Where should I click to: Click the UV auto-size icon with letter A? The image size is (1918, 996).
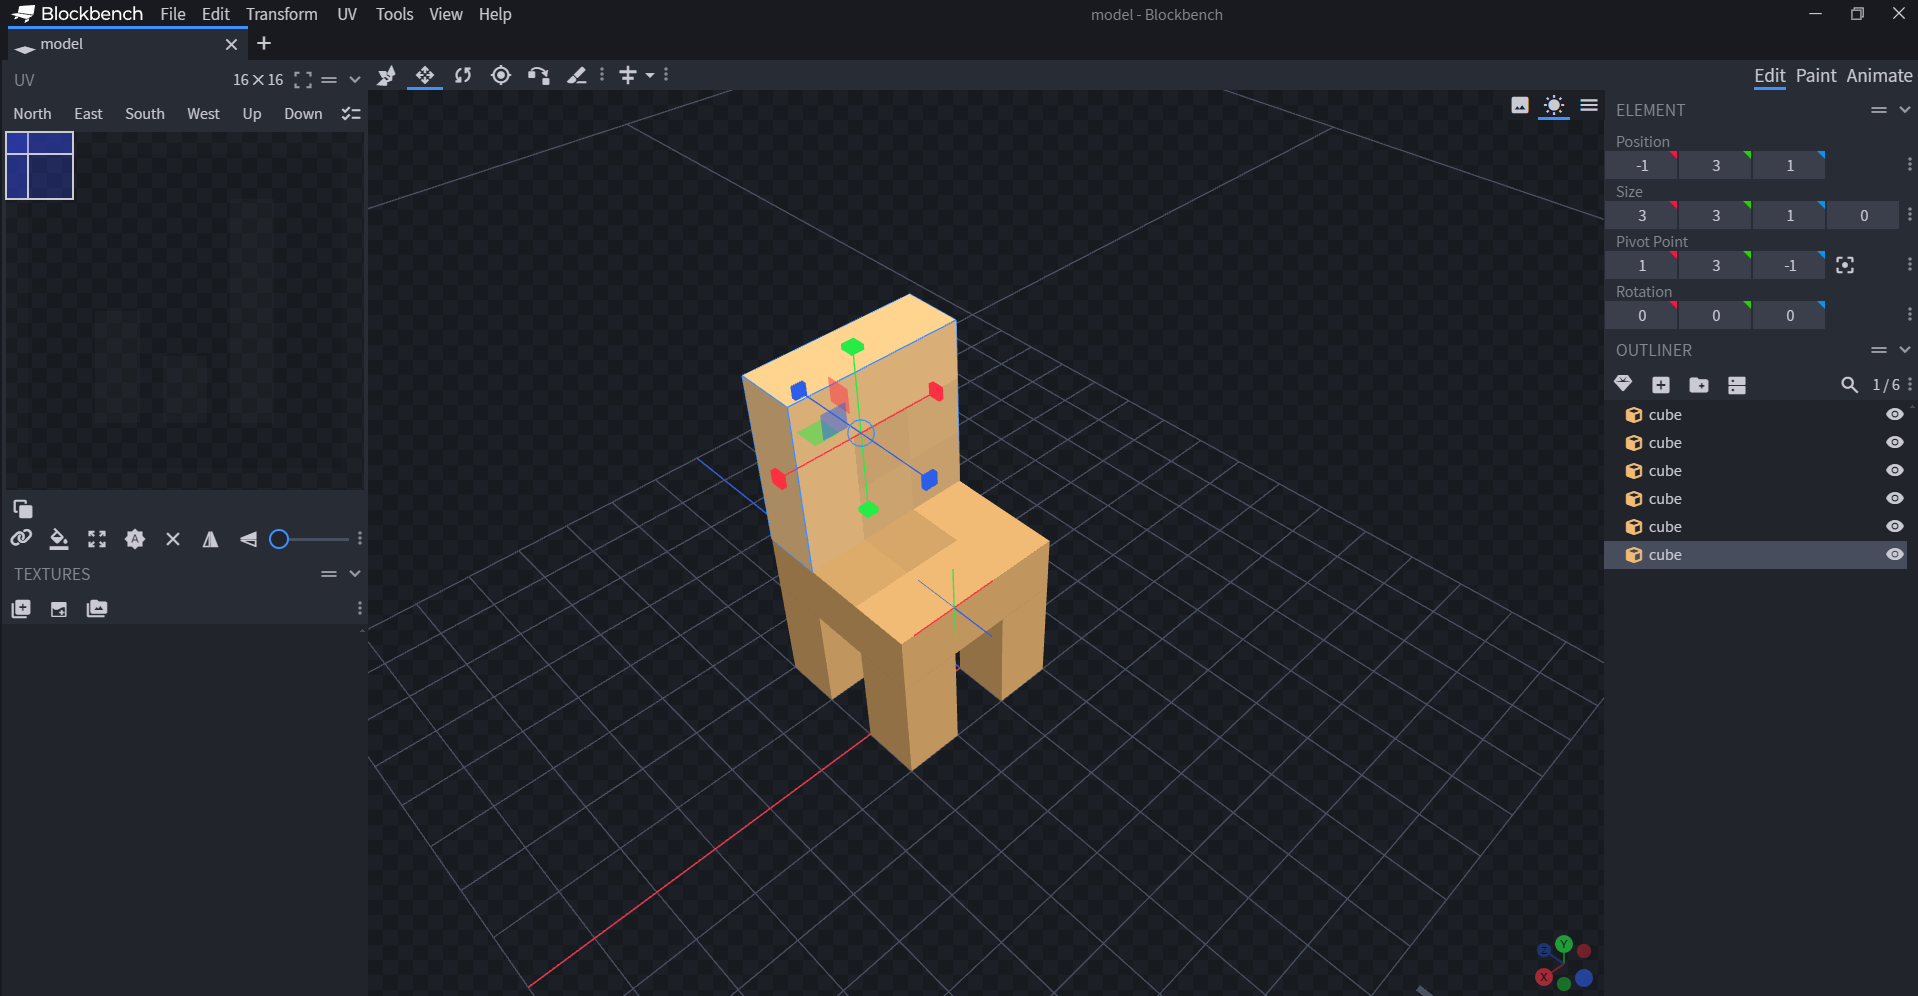coord(135,539)
